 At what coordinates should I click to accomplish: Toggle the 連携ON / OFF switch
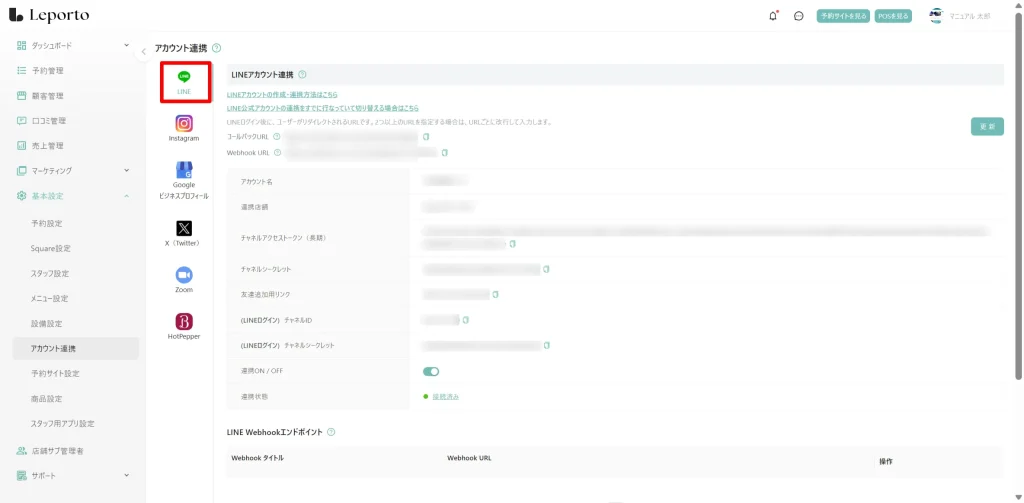[431, 371]
